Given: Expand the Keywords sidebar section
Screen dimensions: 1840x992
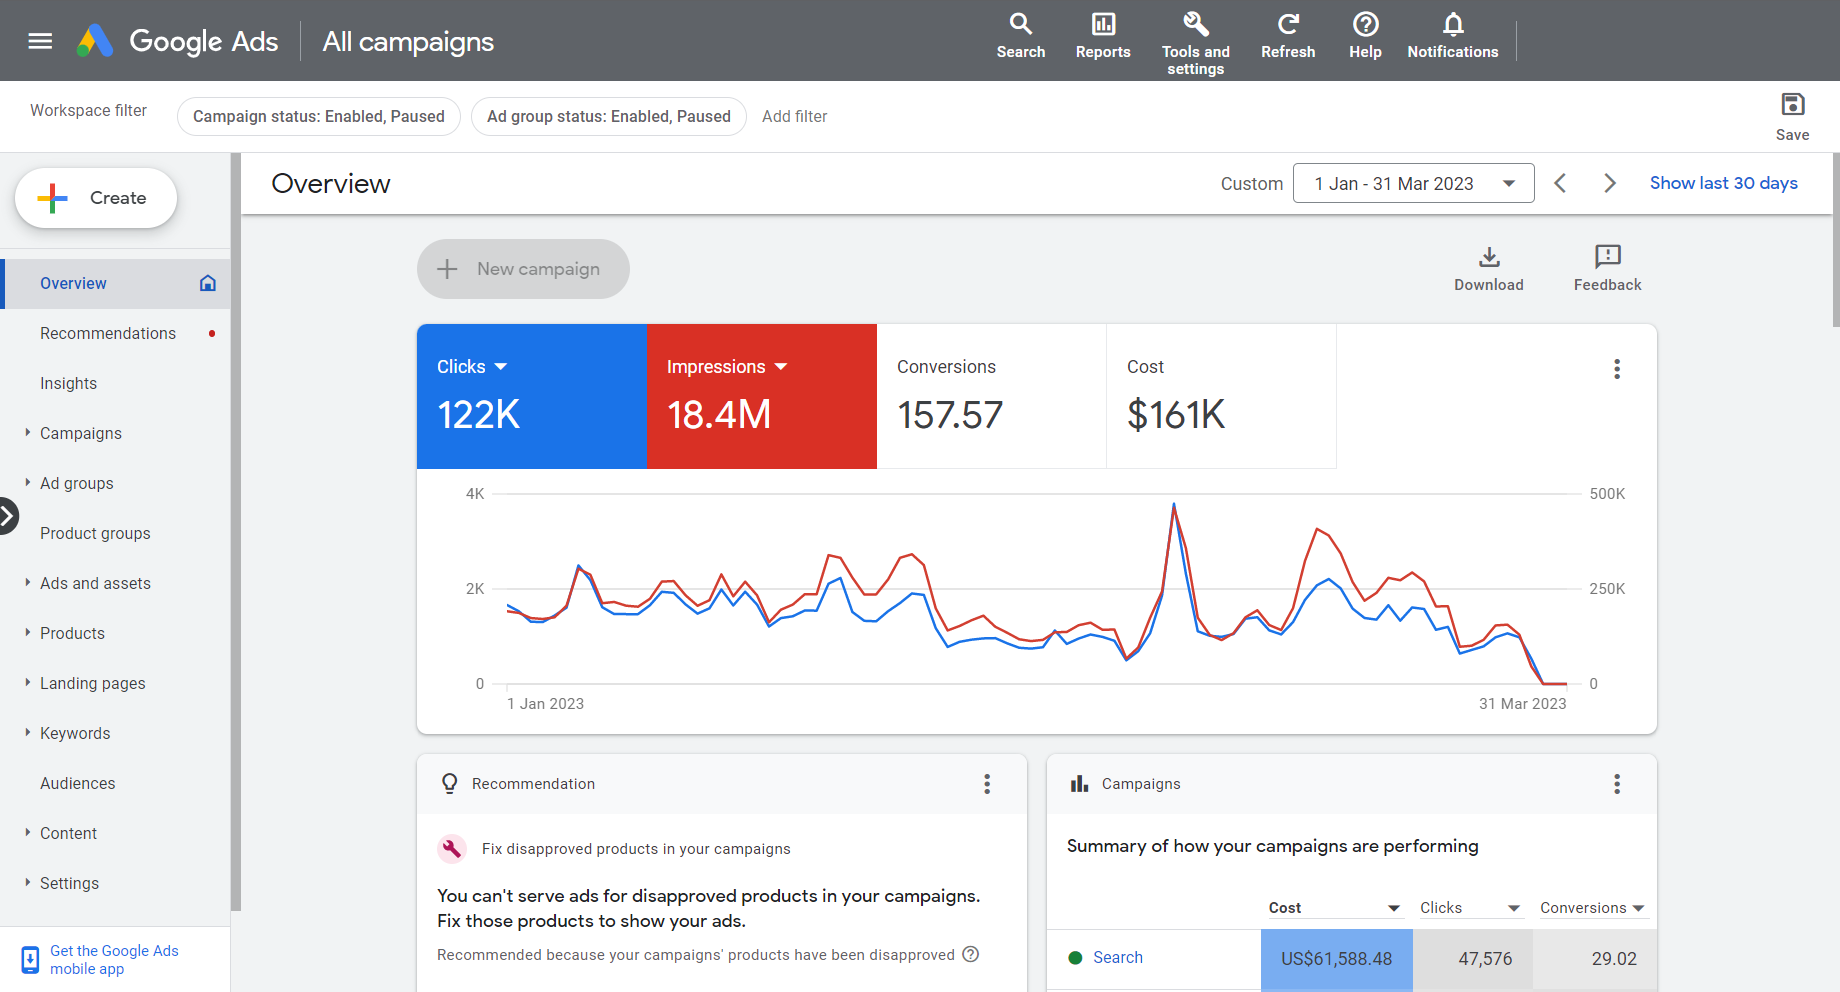Looking at the screenshot, I should click(x=28, y=733).
